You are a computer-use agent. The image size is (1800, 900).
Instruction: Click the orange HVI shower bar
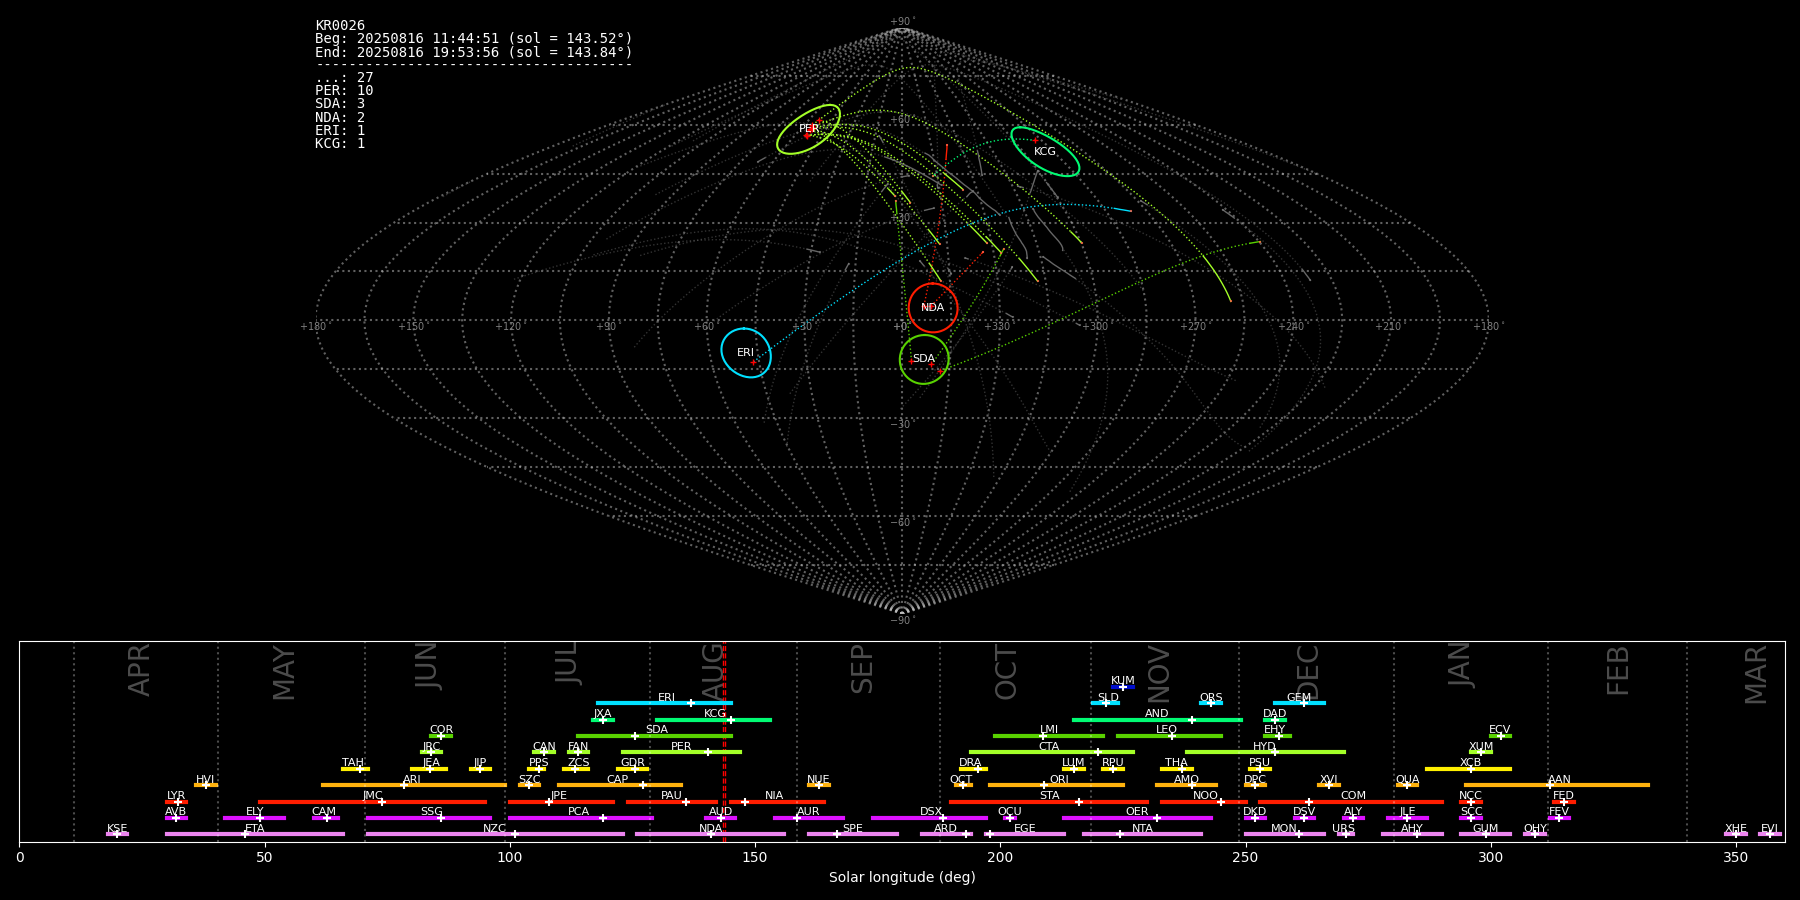click(x=206, y=785)
